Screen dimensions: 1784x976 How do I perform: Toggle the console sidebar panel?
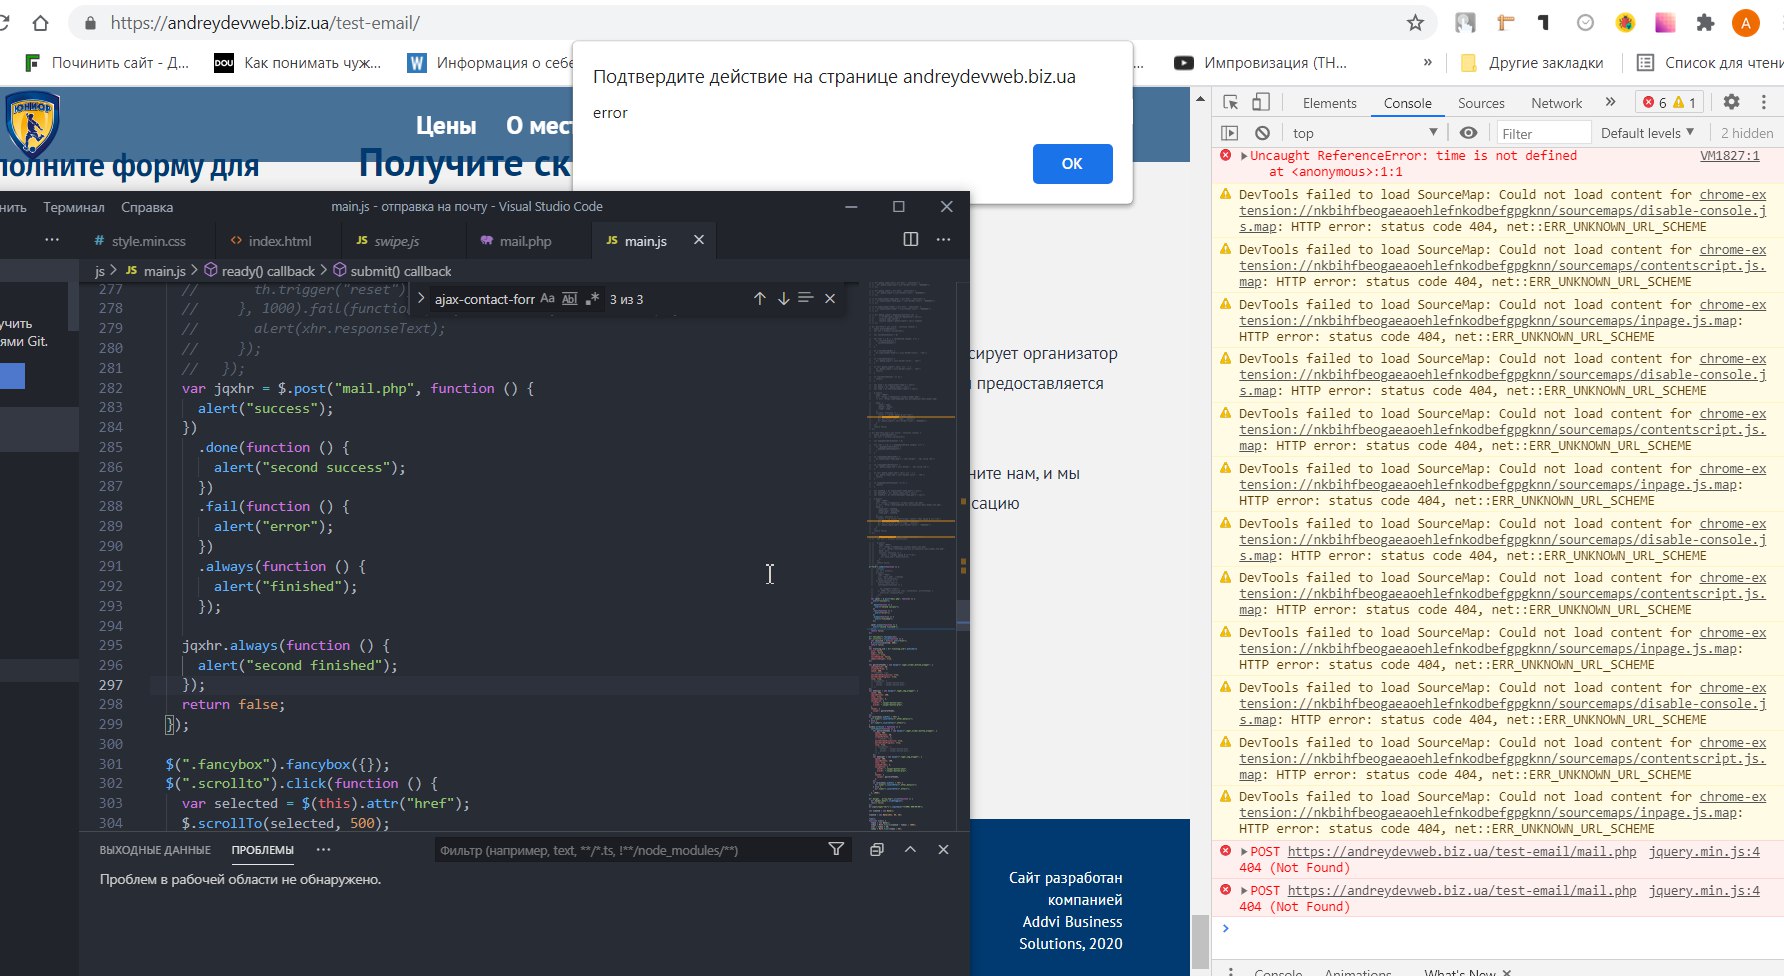point(1230,133)
